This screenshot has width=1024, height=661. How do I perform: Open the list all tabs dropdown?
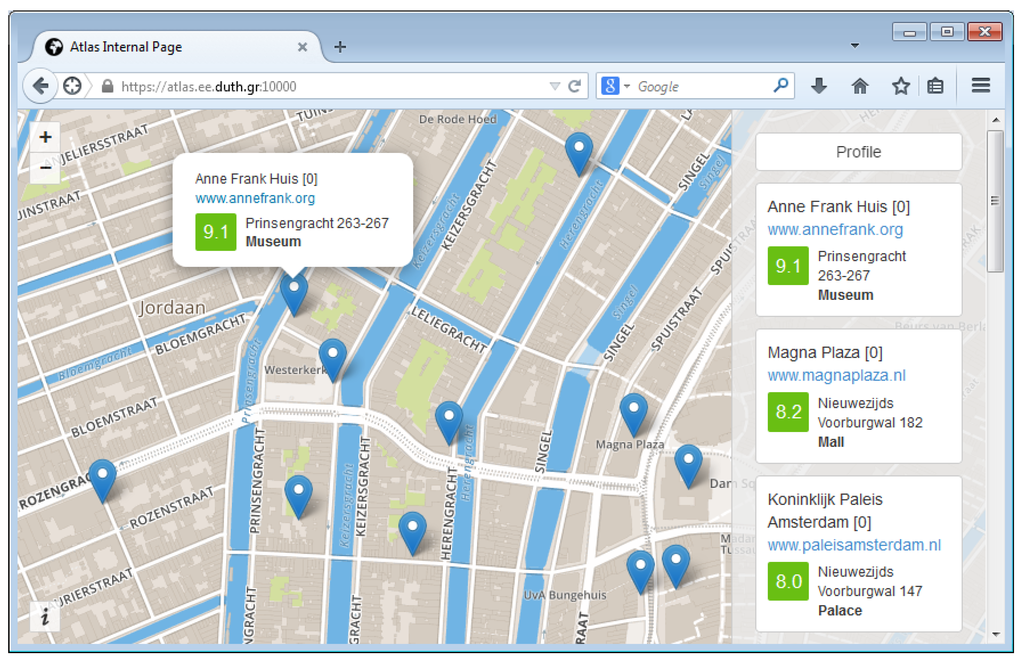[x=855, y=46]
